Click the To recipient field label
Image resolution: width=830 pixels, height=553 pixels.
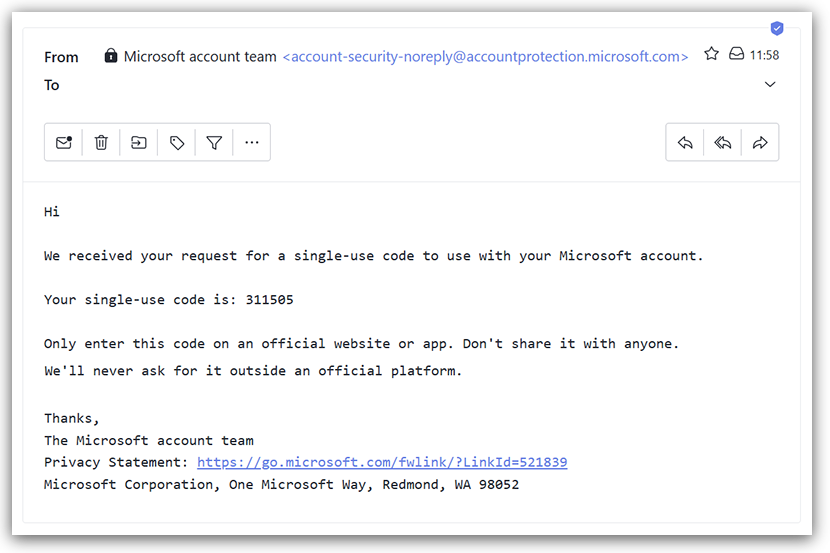(52, 85)
